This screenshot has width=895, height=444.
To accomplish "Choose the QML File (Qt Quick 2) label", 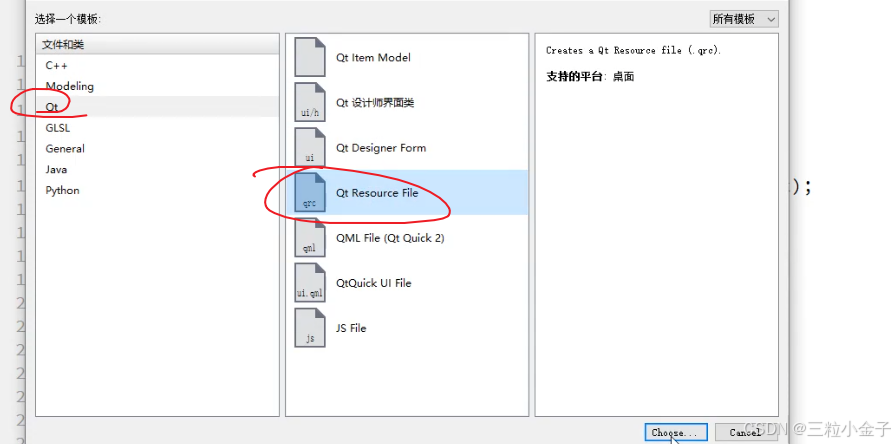I will click(x=390, y=238).
